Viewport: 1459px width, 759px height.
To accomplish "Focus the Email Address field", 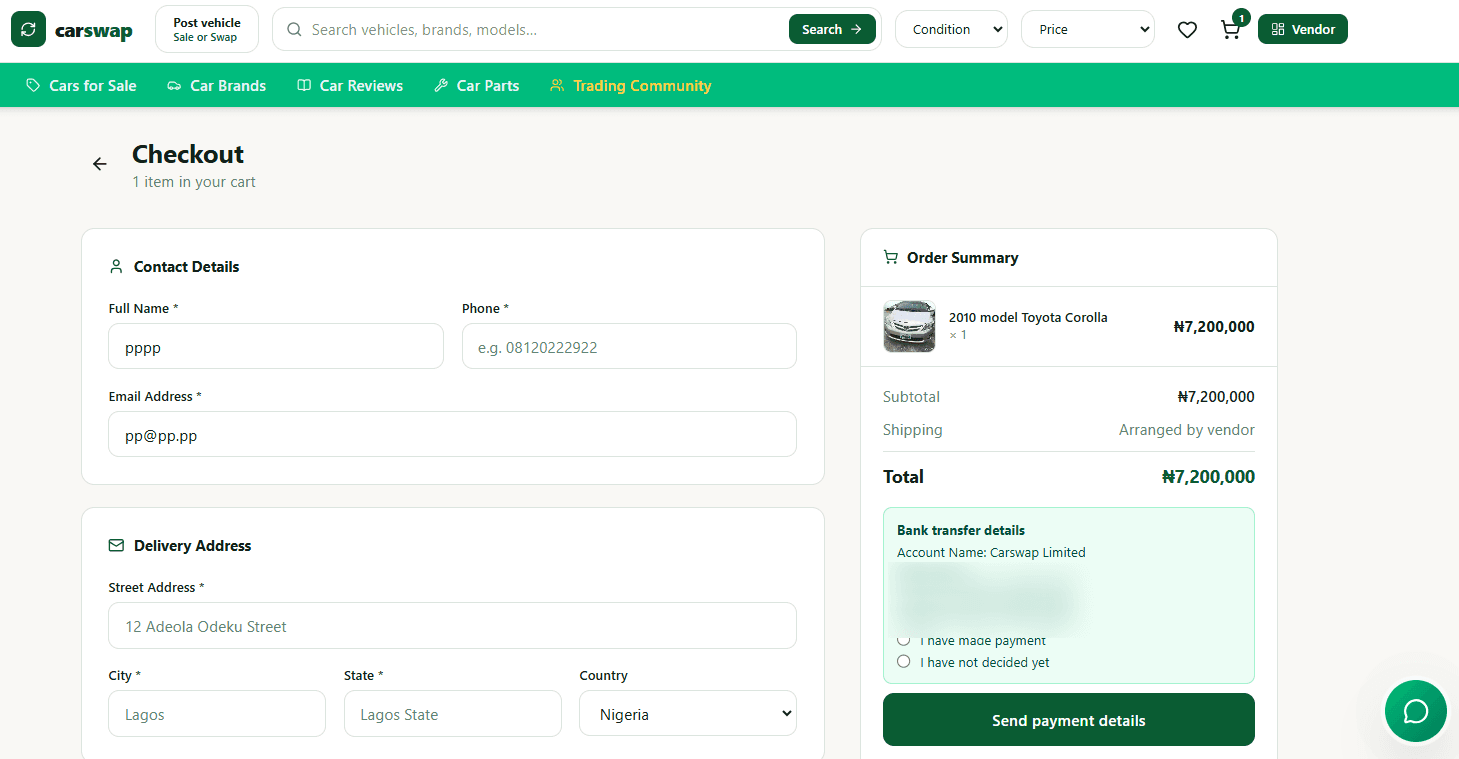I will pos(452,435).
